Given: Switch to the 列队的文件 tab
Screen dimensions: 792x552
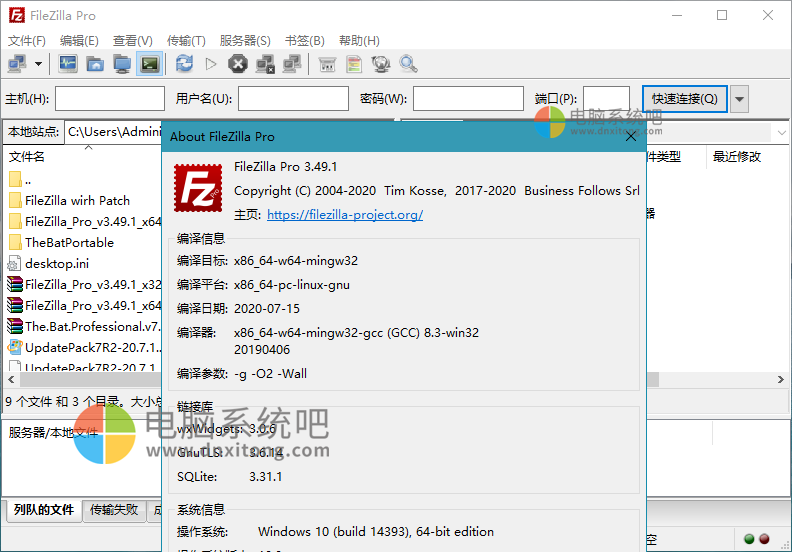Looking at the screenshot, I should click(44, 510).
